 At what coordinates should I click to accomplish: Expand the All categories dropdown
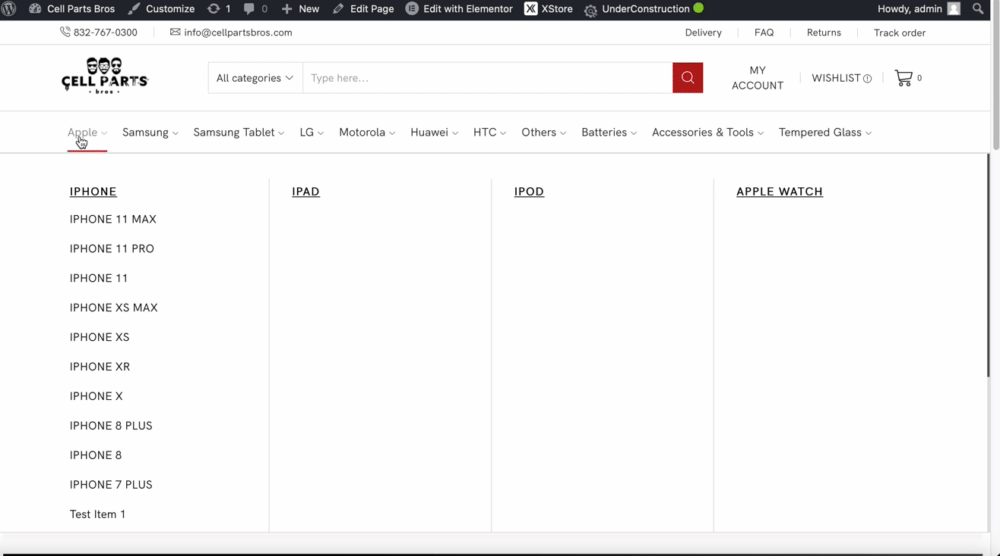255,78
